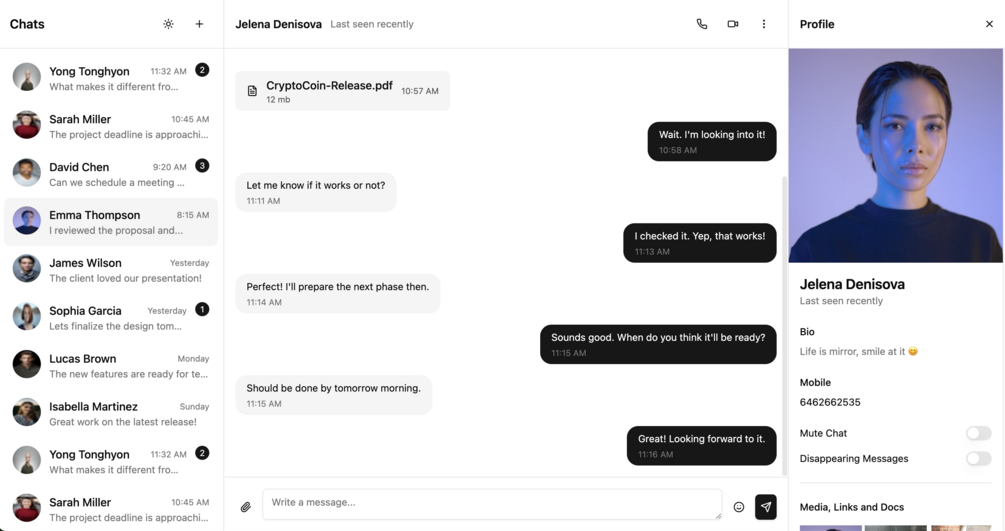Viewport: 1005px width, 531px height.
Task: Toggle the light/dark theme icon
Action: pyautogui.click(x=168, y=24)
